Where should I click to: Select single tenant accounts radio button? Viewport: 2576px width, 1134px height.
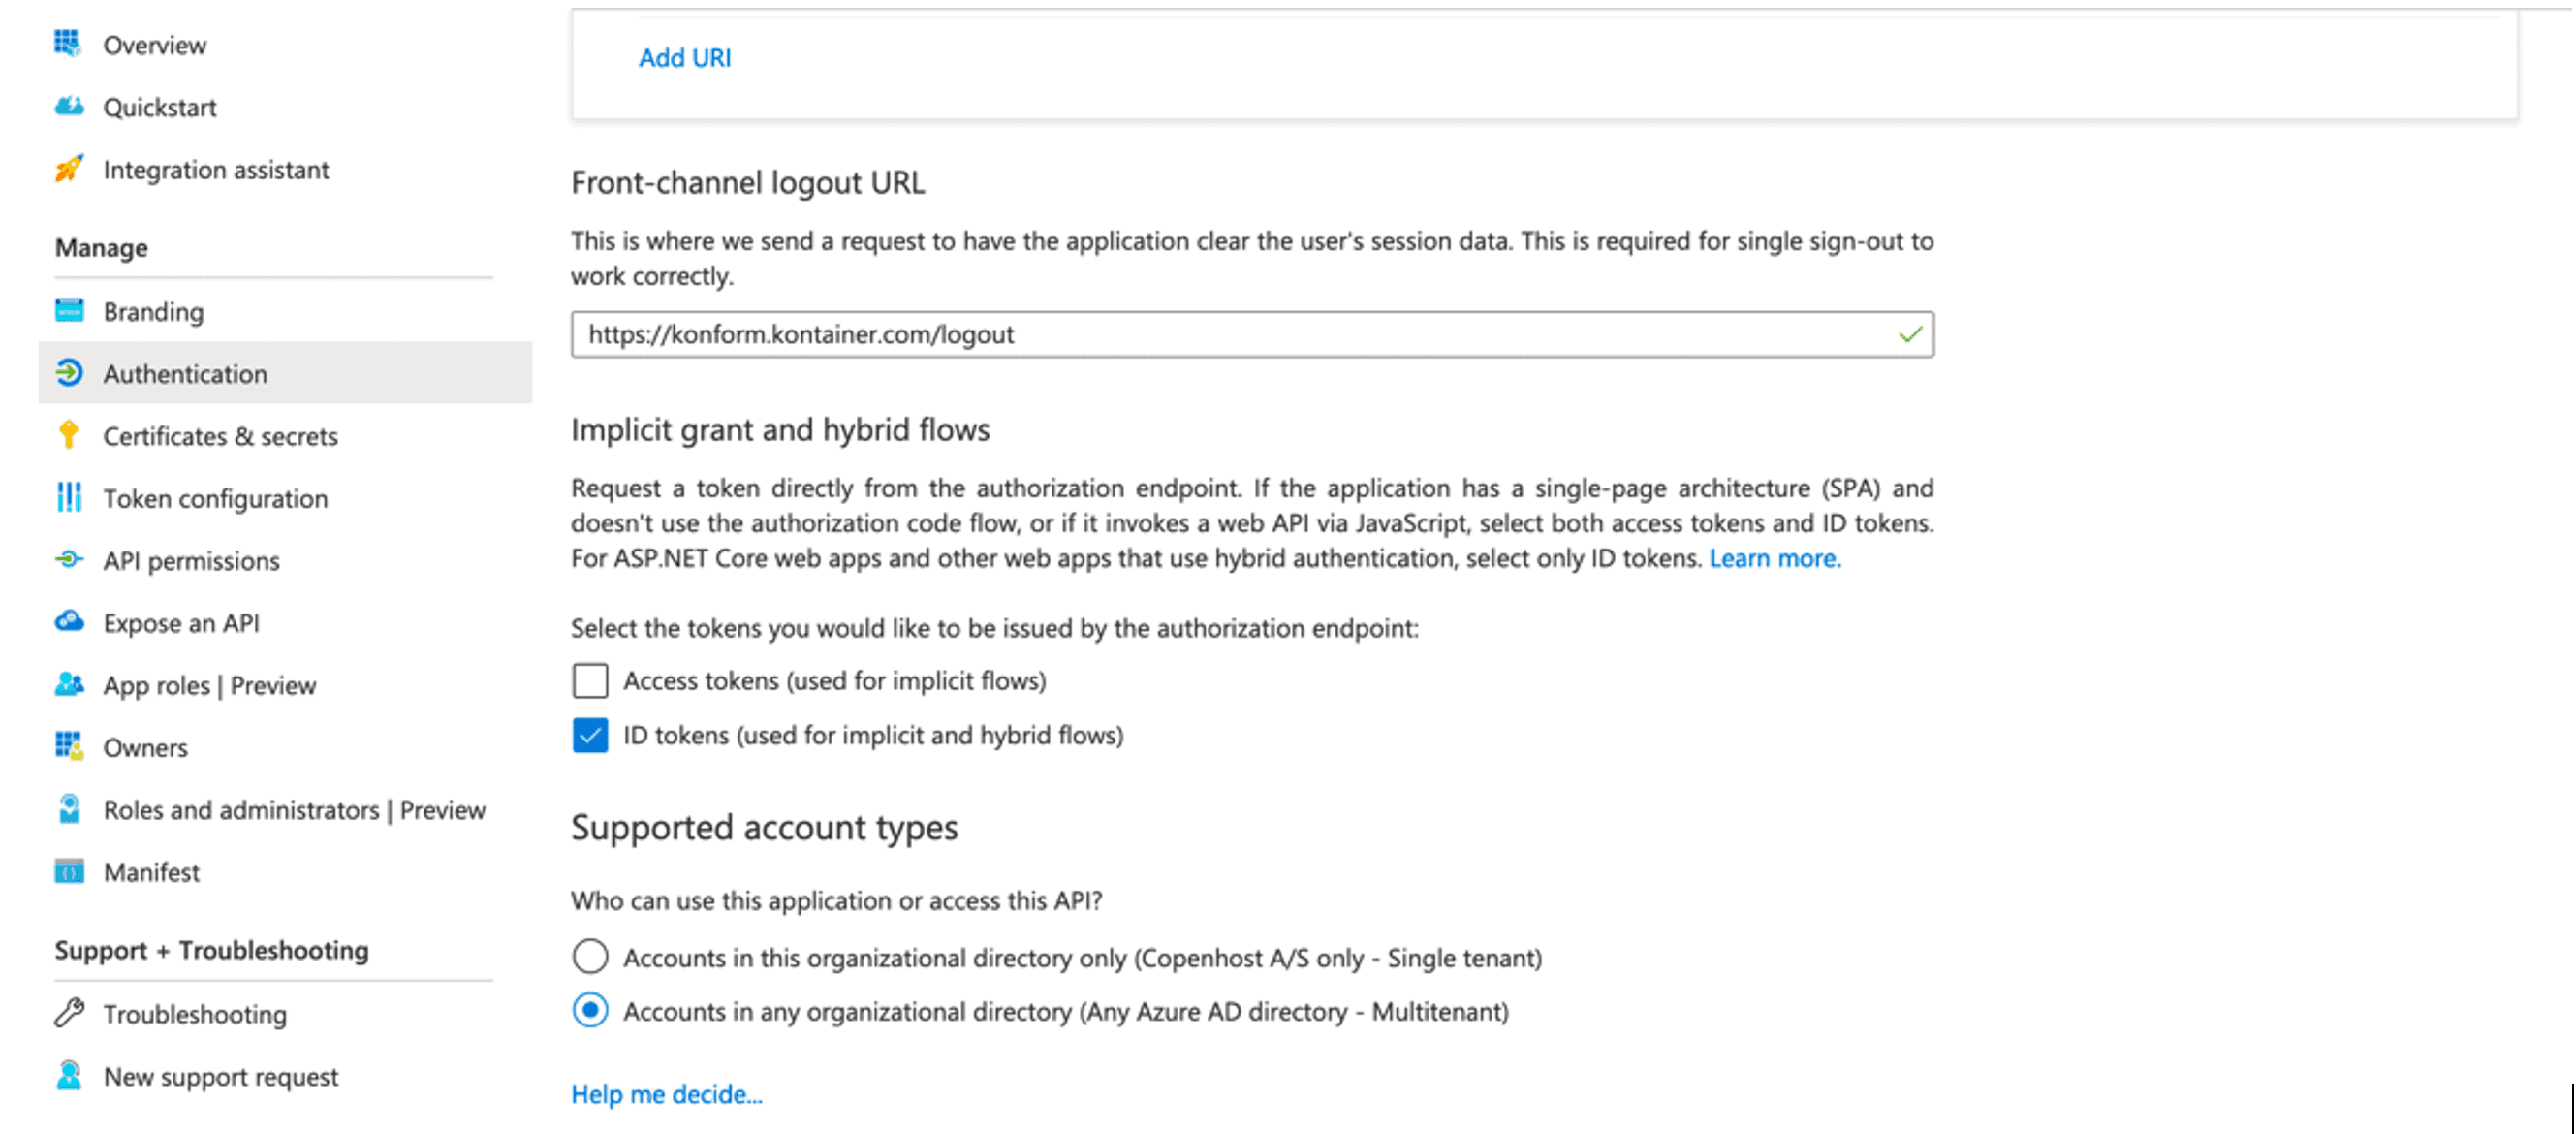[x=590, y=957]
